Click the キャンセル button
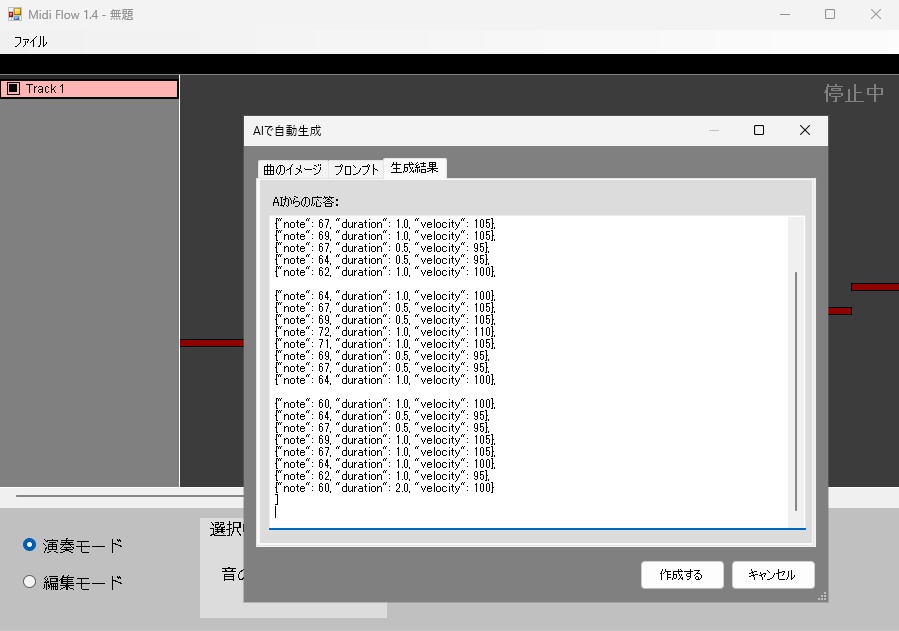 [771, 575]
